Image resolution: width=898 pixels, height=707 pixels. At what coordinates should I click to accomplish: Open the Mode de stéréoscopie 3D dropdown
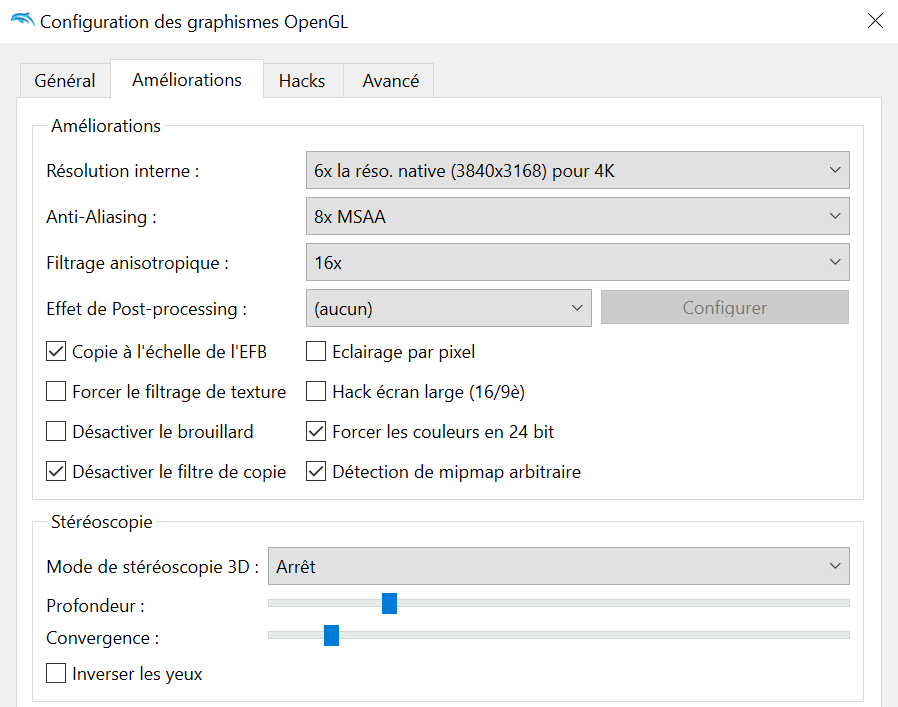point(558,566)
